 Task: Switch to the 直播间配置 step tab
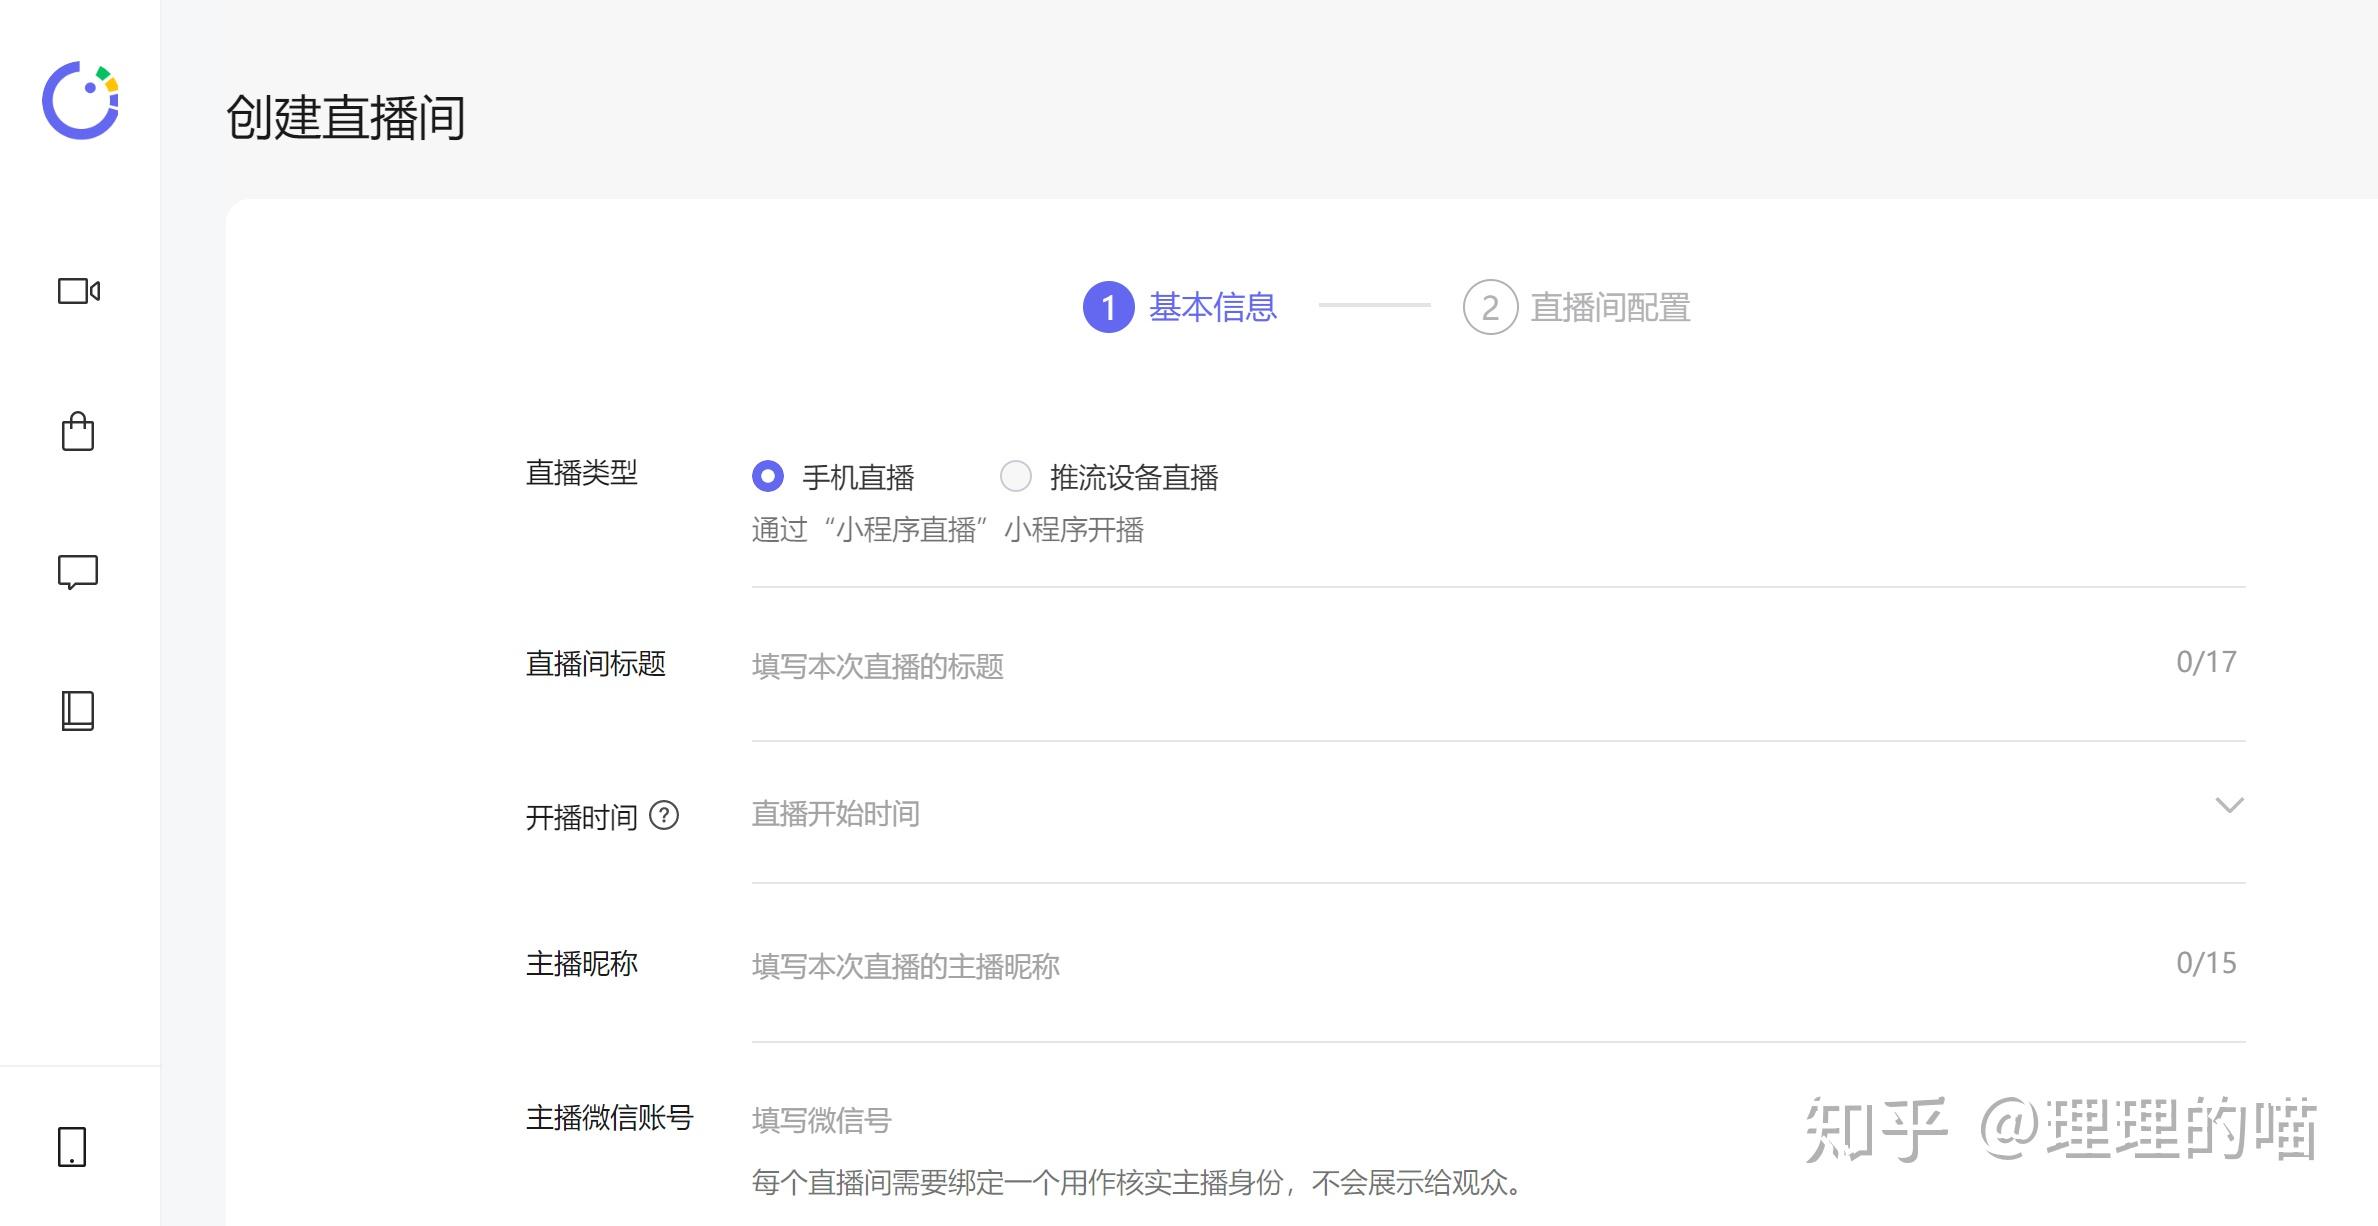click(x=1610, y=307)
